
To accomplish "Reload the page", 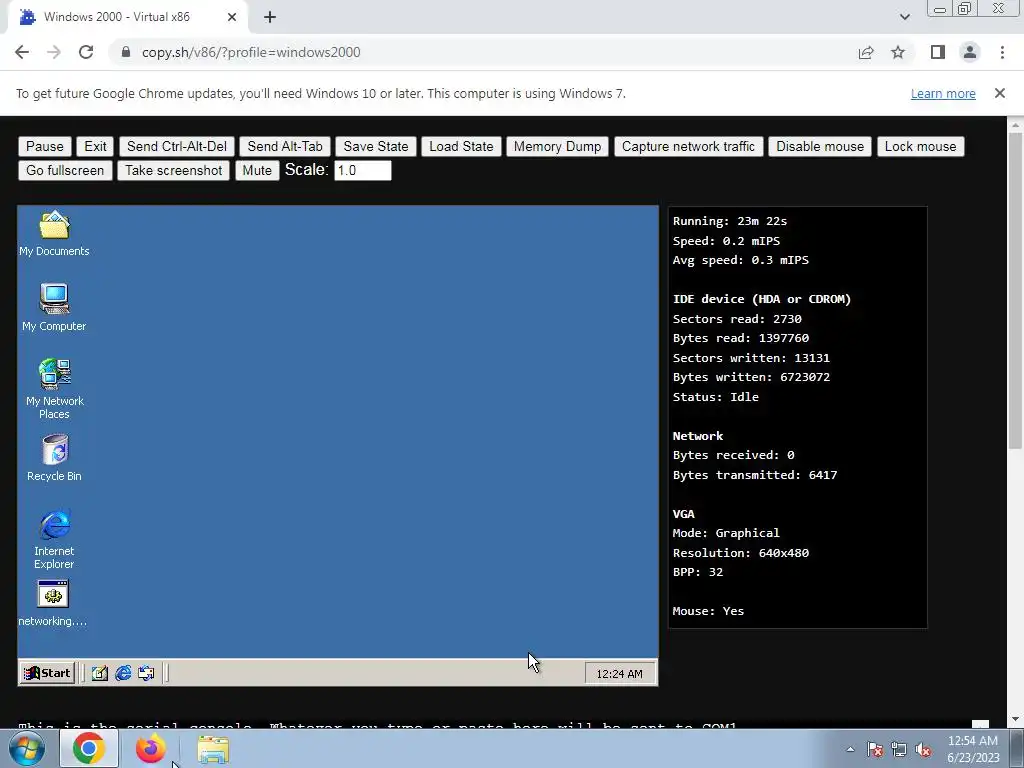I will pos(86,52).
